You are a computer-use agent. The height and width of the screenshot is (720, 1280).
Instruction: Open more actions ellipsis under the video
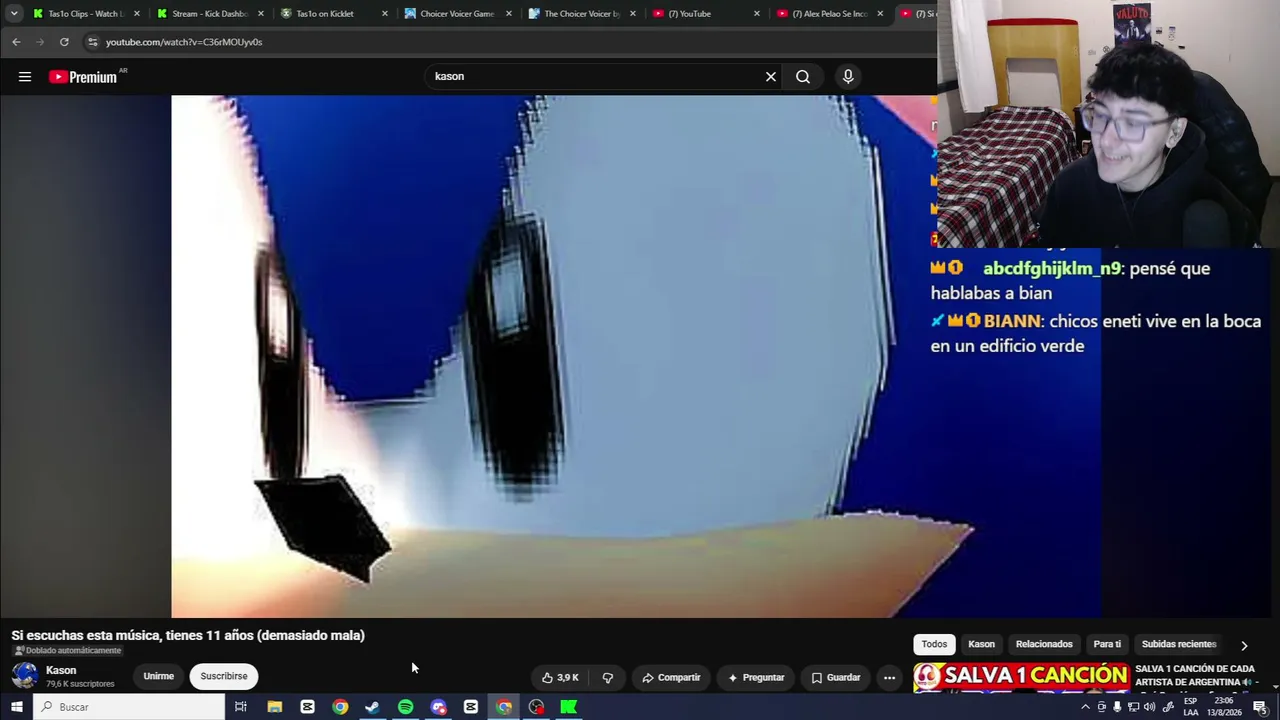point(889,677)
